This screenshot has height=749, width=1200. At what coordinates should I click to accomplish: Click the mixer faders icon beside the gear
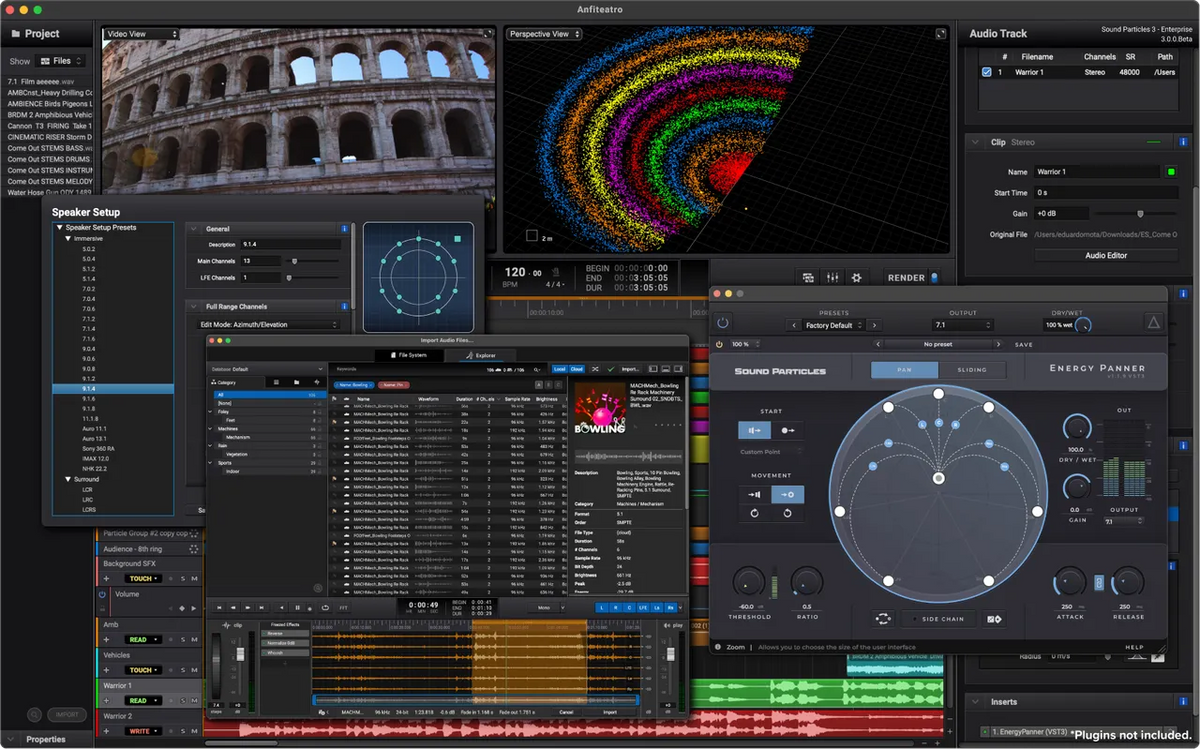coord(832,277)
